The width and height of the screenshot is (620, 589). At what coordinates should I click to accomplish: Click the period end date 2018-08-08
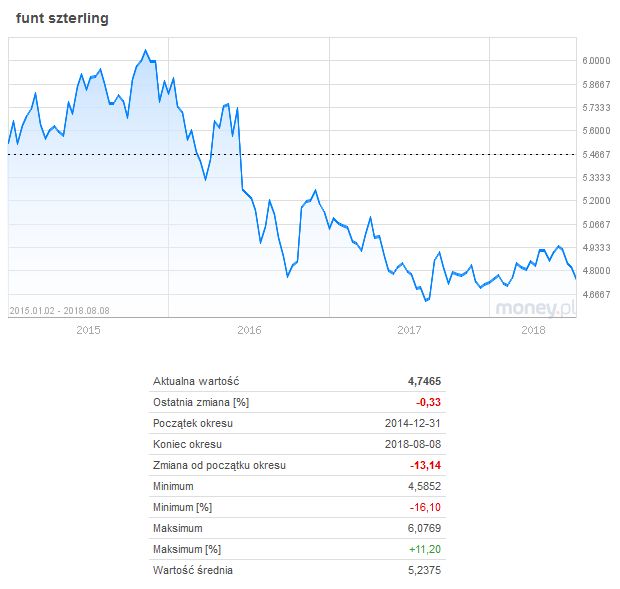pos(414,444)
